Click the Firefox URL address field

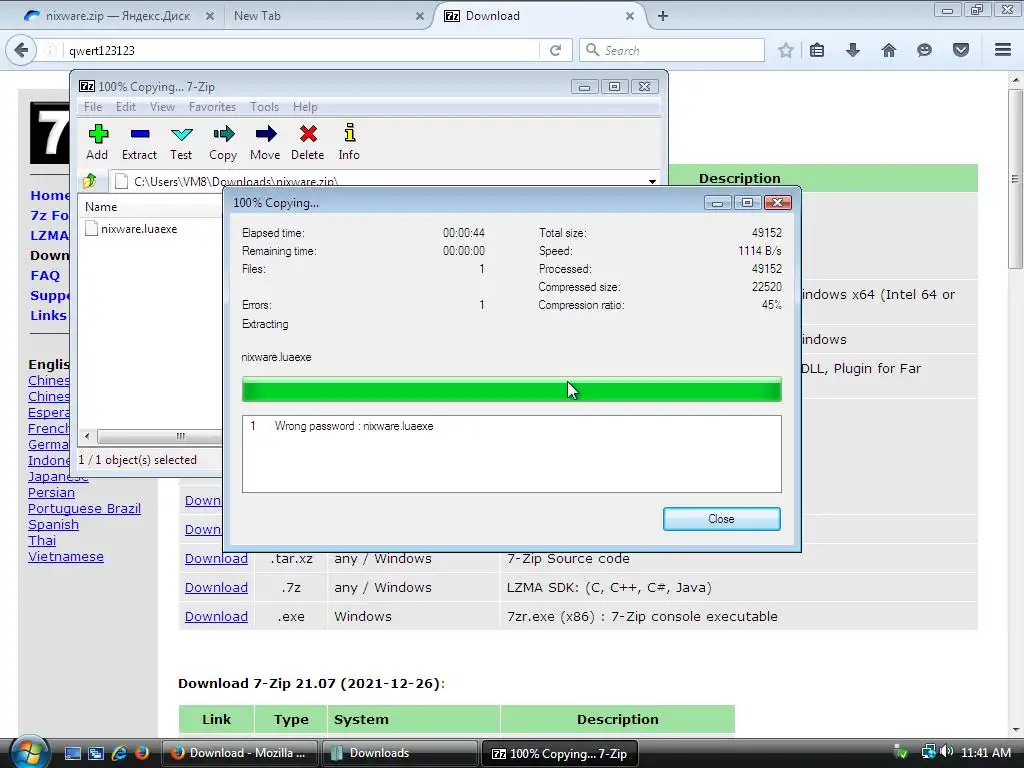pyautogui.click(x=300, y=50)
